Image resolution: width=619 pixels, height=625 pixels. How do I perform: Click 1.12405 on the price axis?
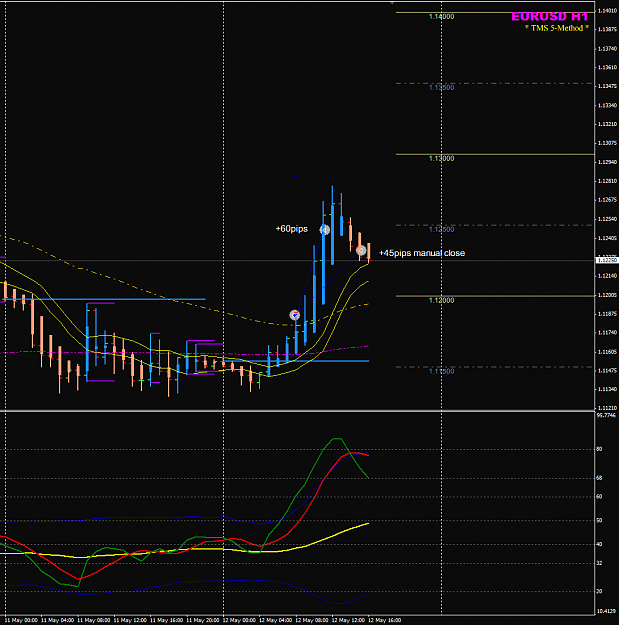pyautogui.click(x=607, y=238)
